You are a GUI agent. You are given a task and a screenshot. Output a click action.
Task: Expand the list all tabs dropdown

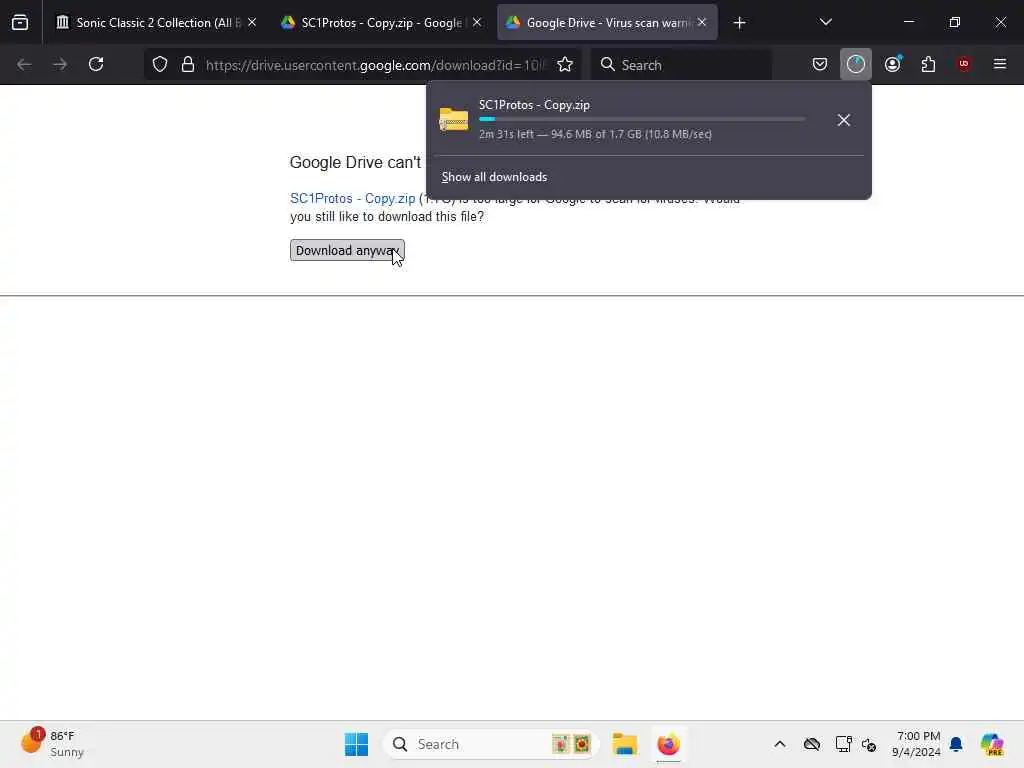[826, 22]
